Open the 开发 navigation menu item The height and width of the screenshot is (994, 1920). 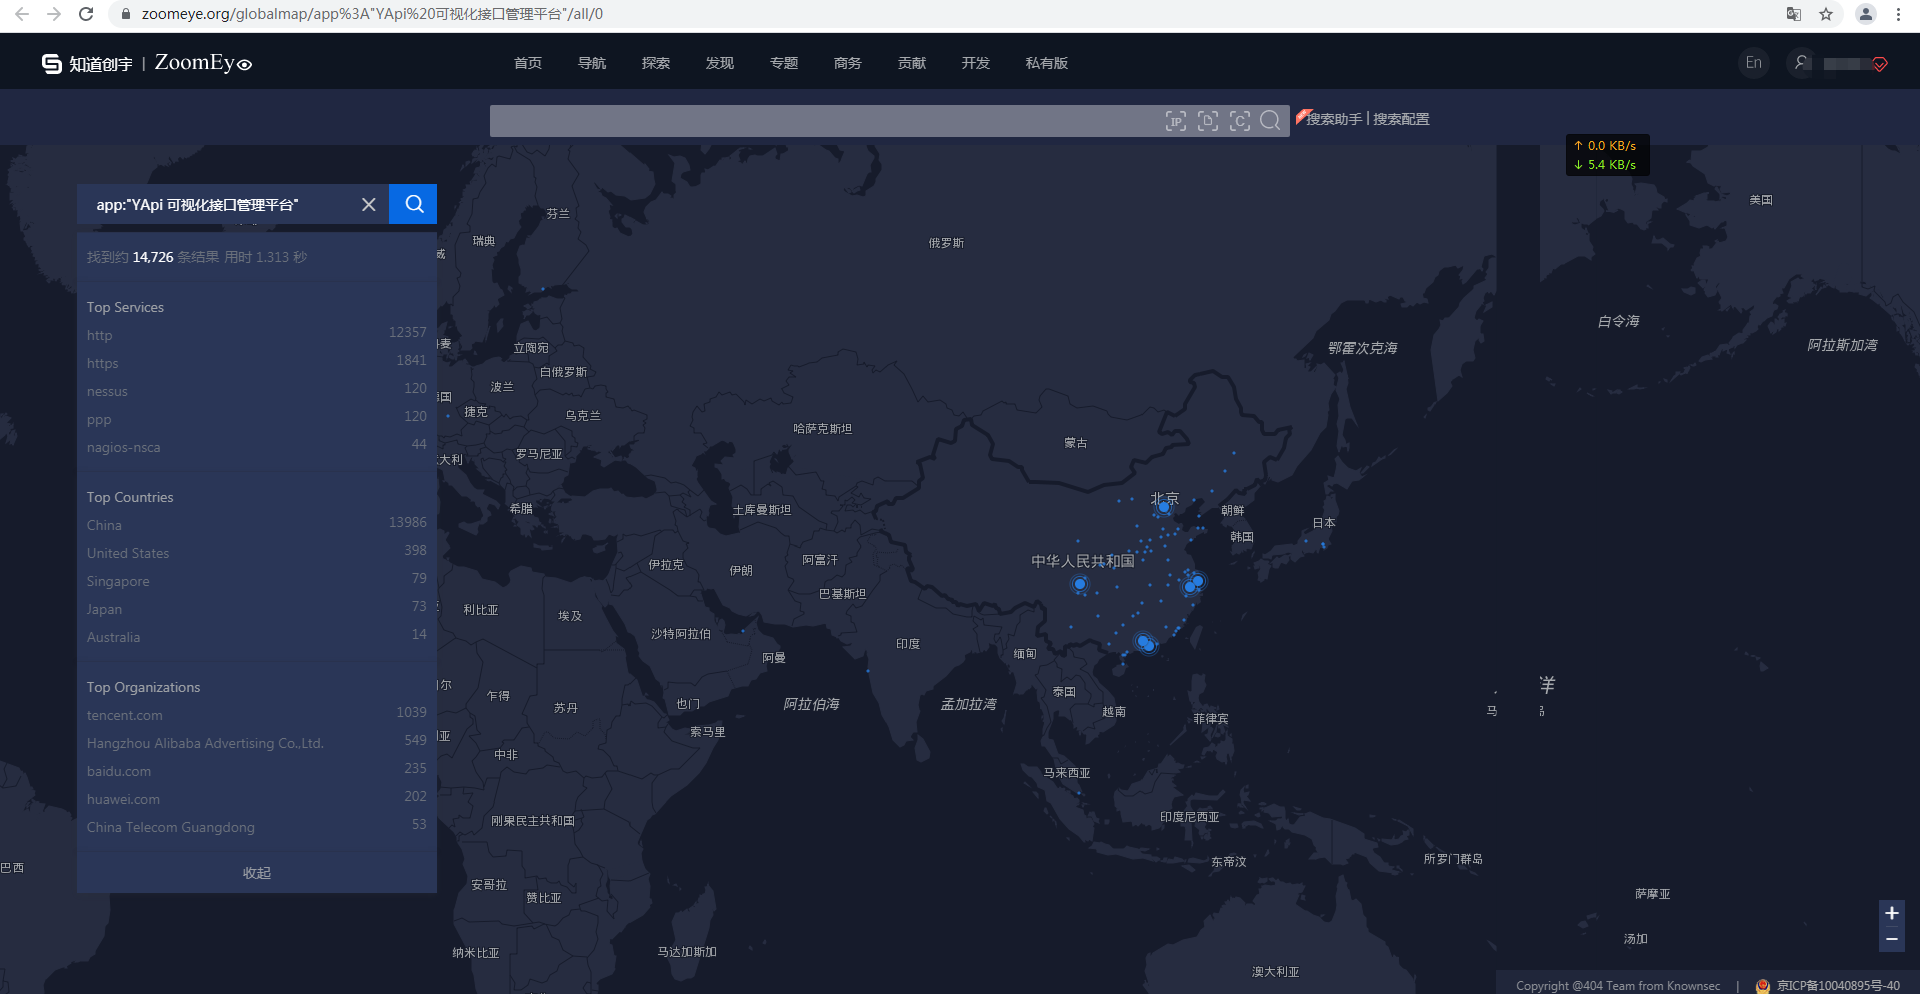tap(976, 63)
